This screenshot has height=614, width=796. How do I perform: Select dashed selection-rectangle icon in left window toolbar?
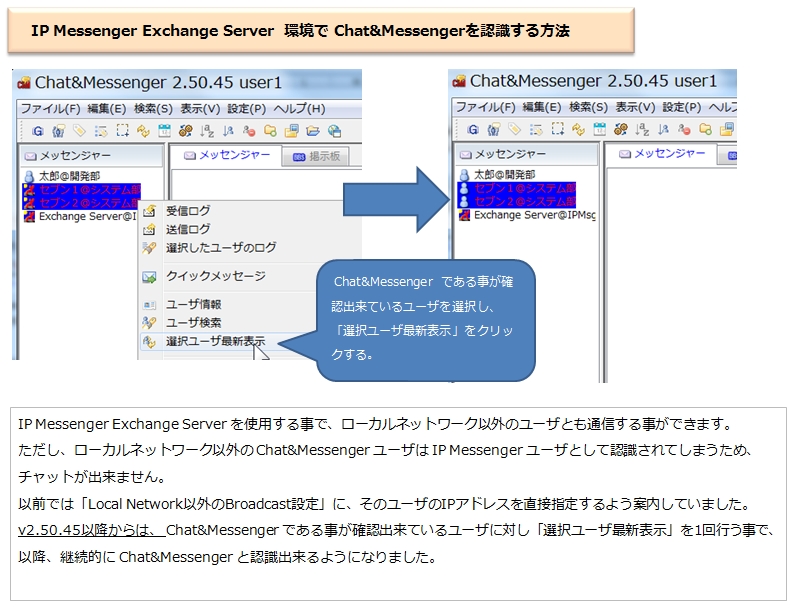pyautogui.click(x=122, y=131)
